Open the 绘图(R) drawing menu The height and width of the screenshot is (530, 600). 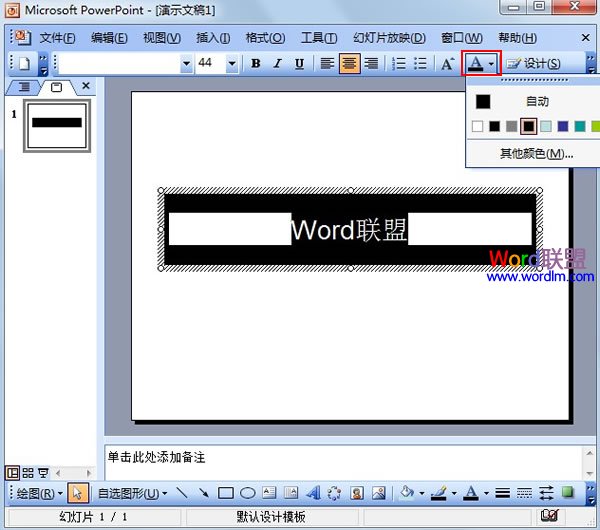[39, 493]
